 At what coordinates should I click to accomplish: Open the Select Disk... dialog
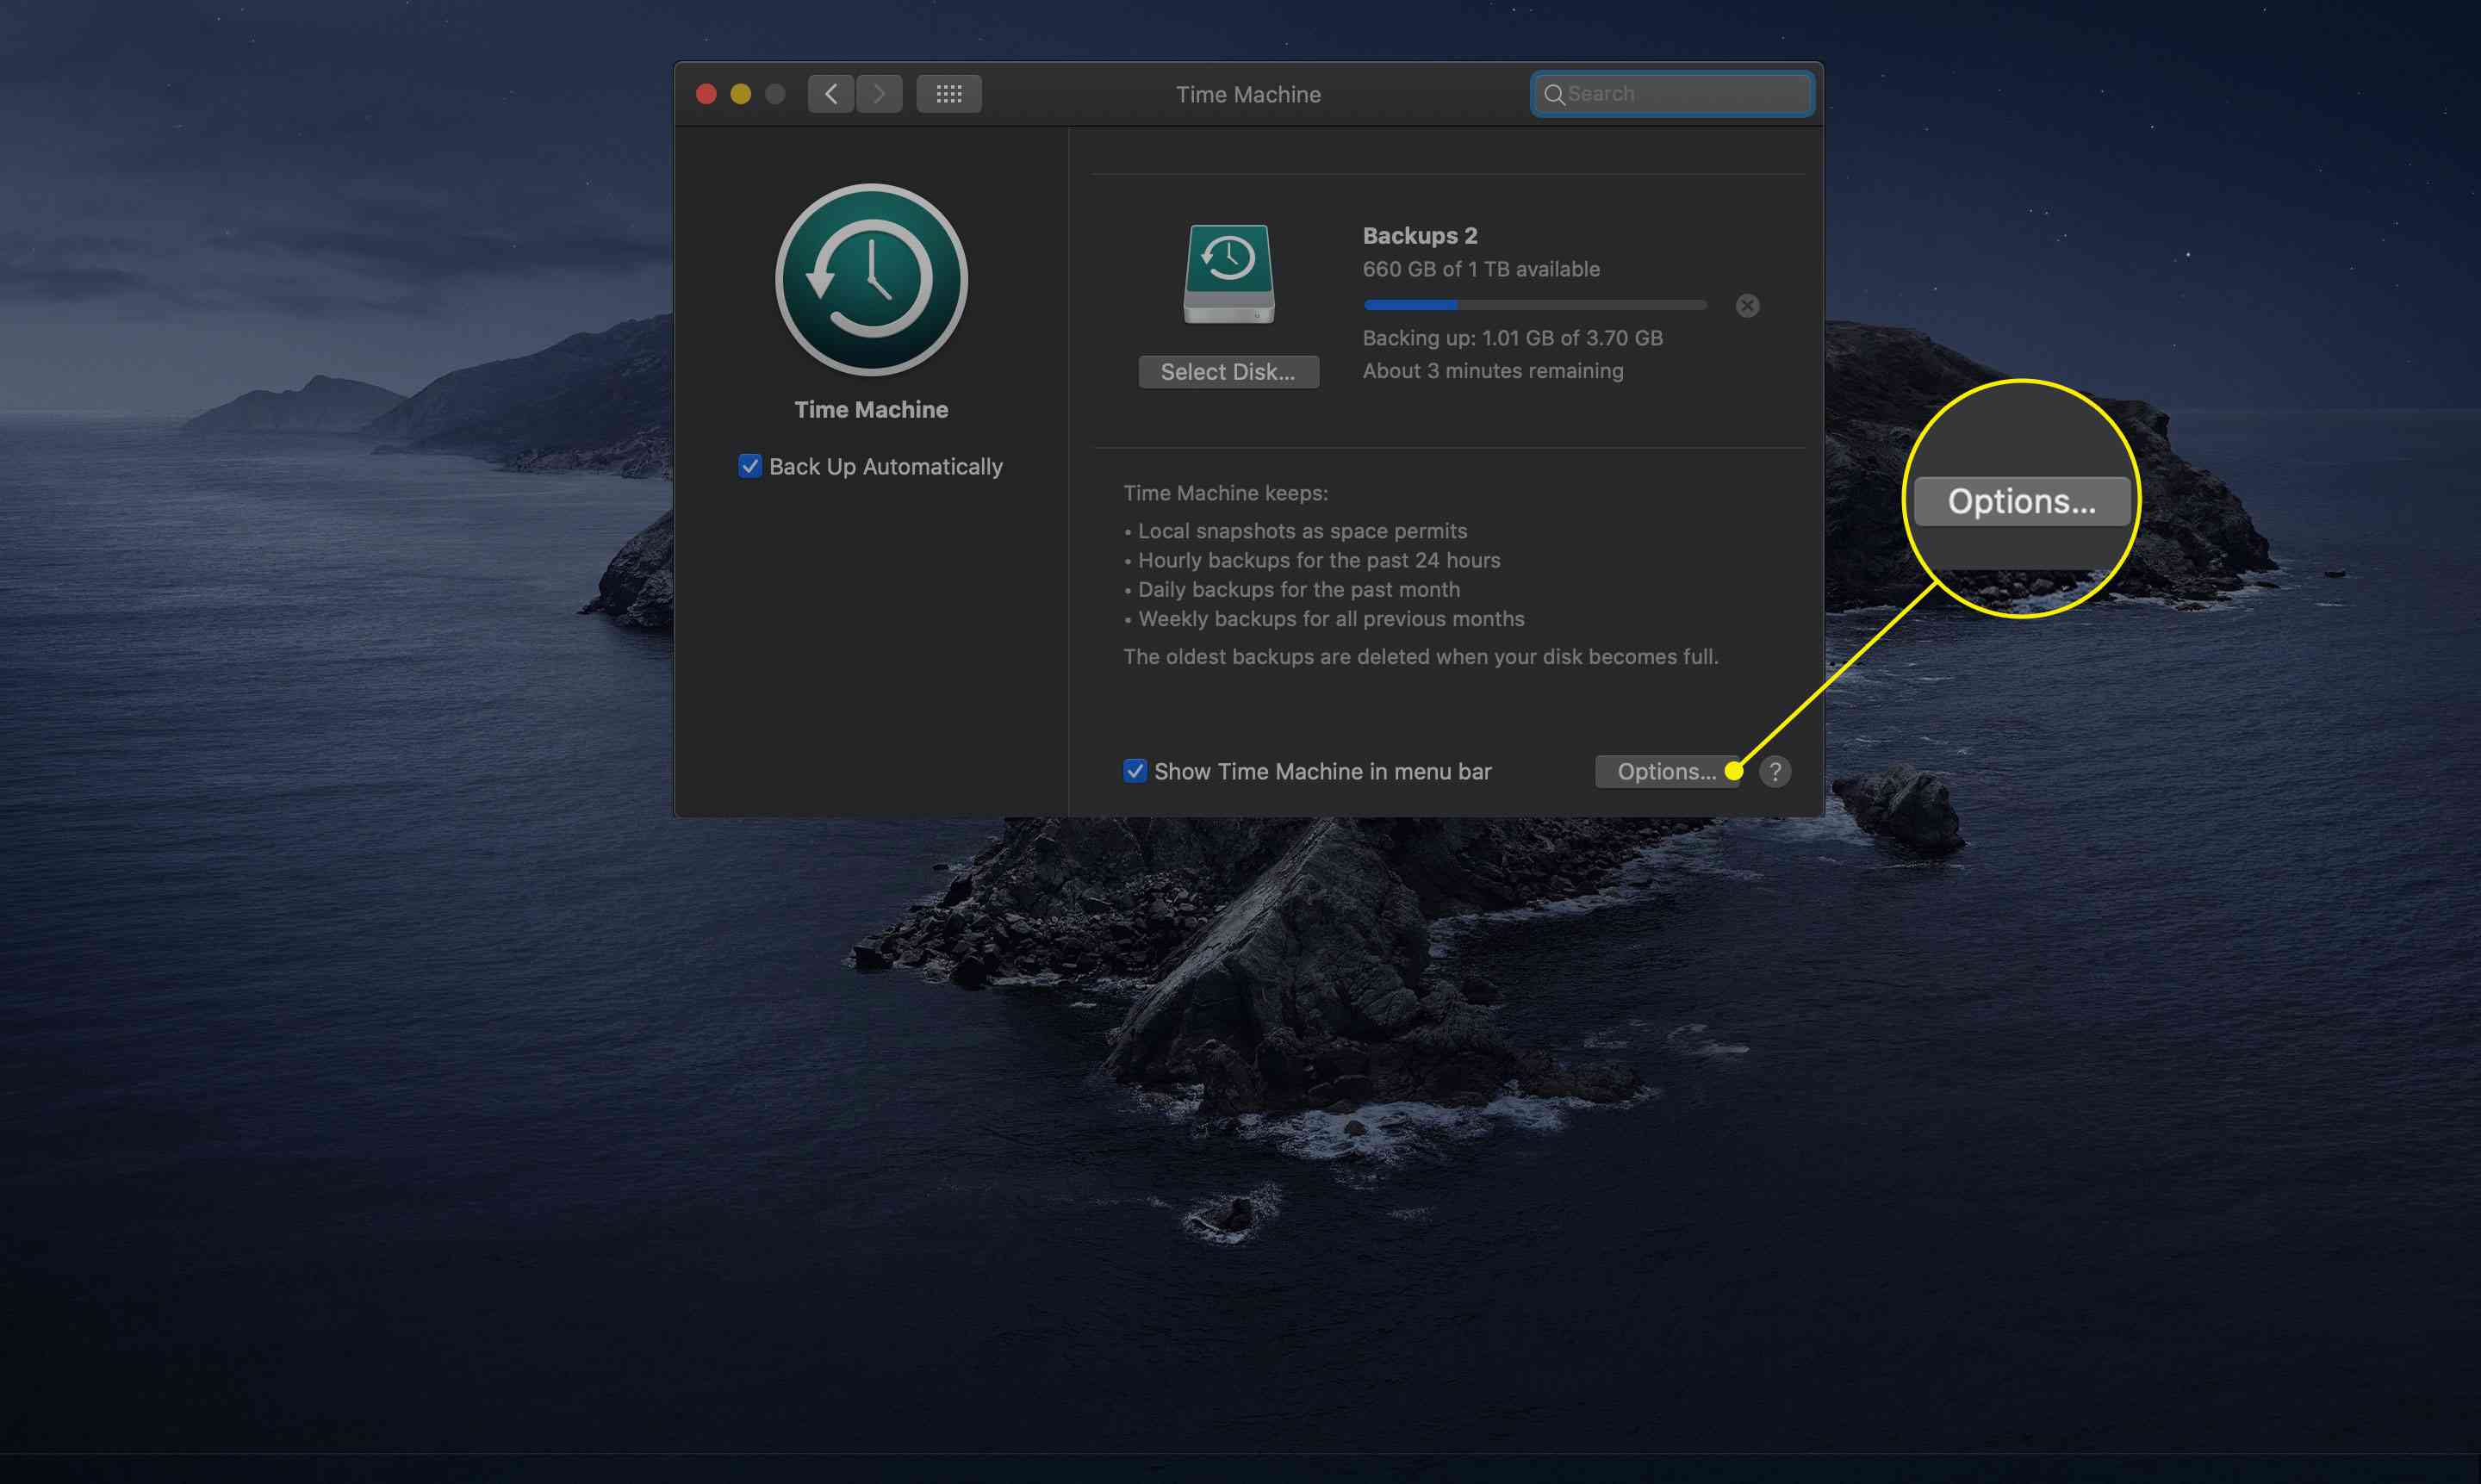tap(1228, 372)
